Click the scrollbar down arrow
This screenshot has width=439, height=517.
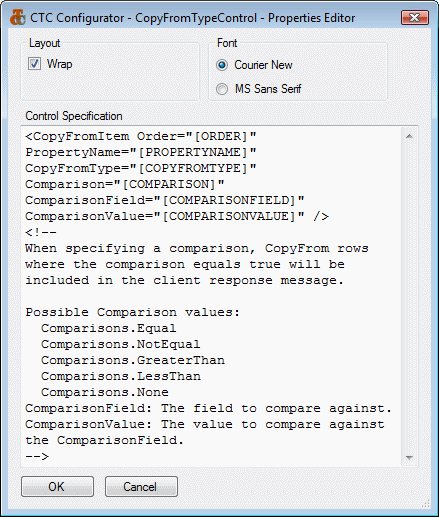coord(409,458)
